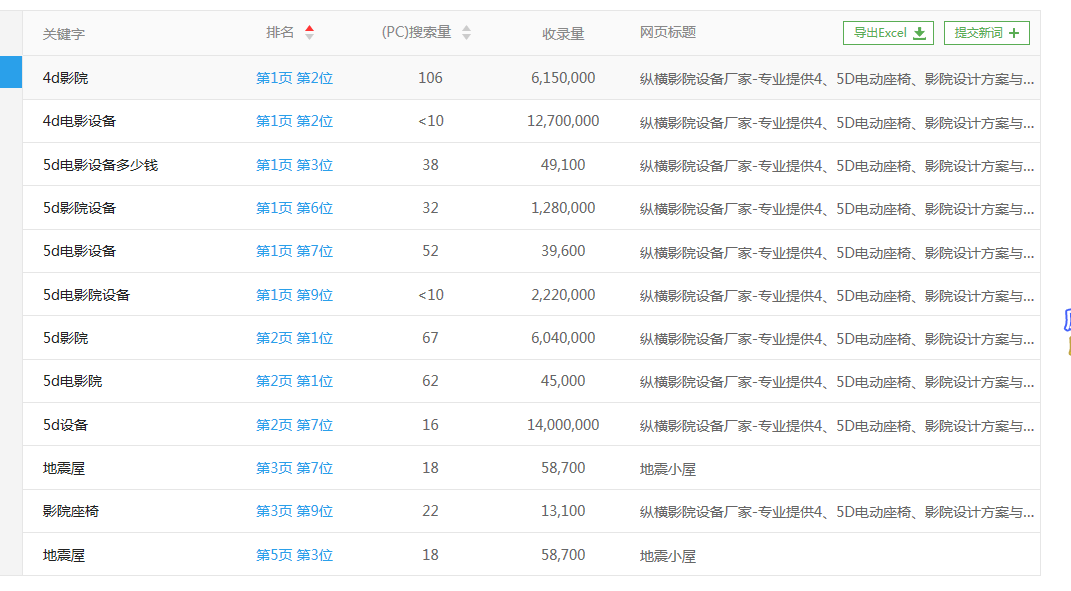Select the 4d影院 keyword cell
Viewport: 1071px width, 591px height.
tap(65, 78)
